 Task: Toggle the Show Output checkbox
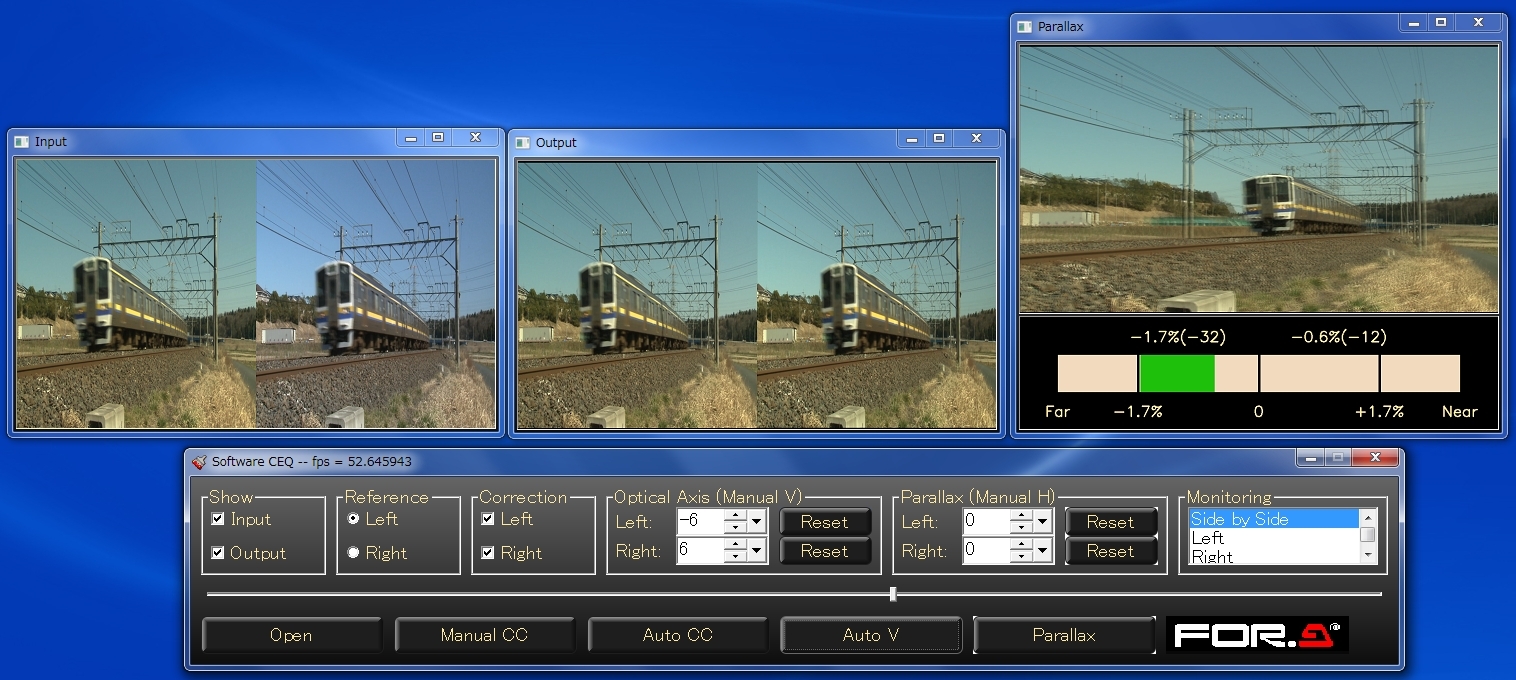(x=218, y=553)
